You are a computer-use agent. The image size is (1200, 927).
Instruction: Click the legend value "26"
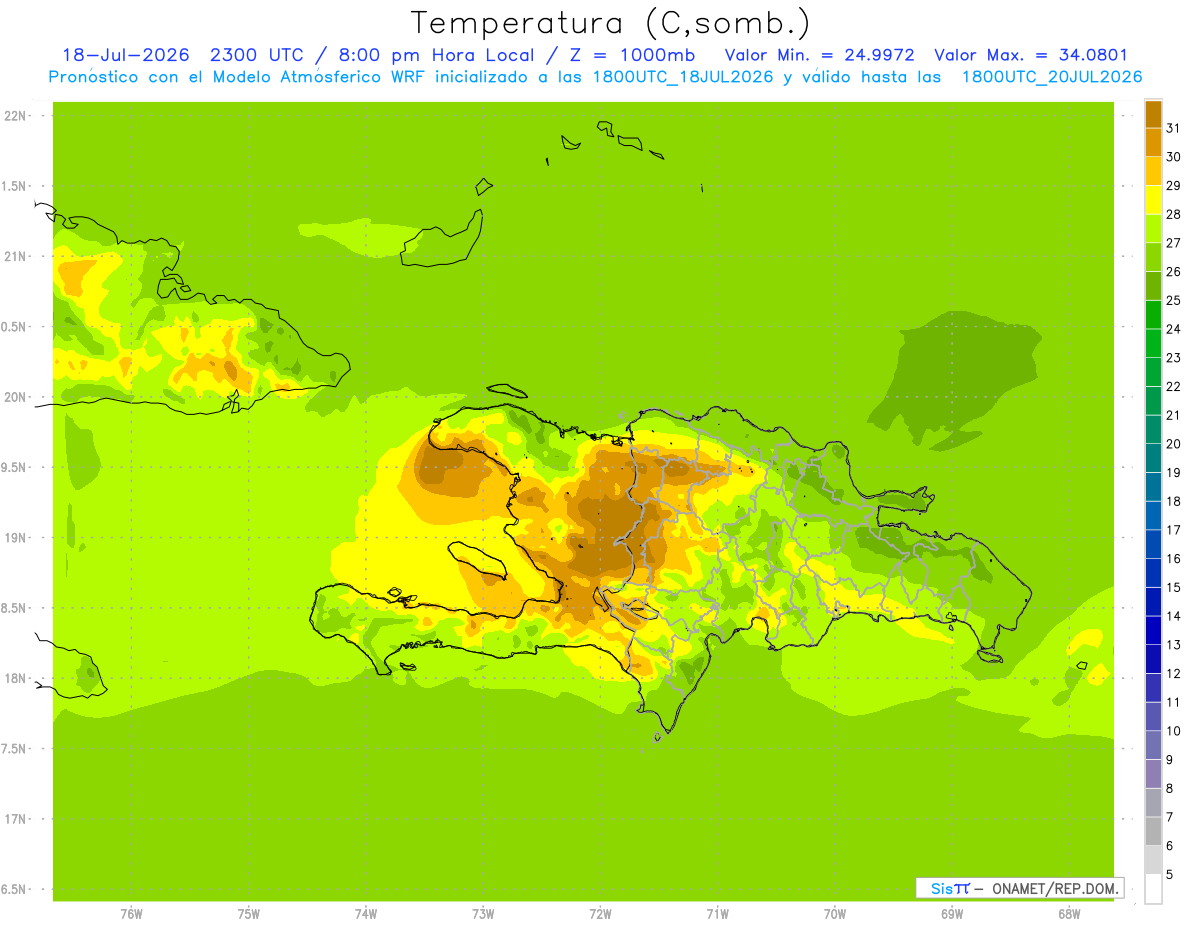[x=1173, y=272]
